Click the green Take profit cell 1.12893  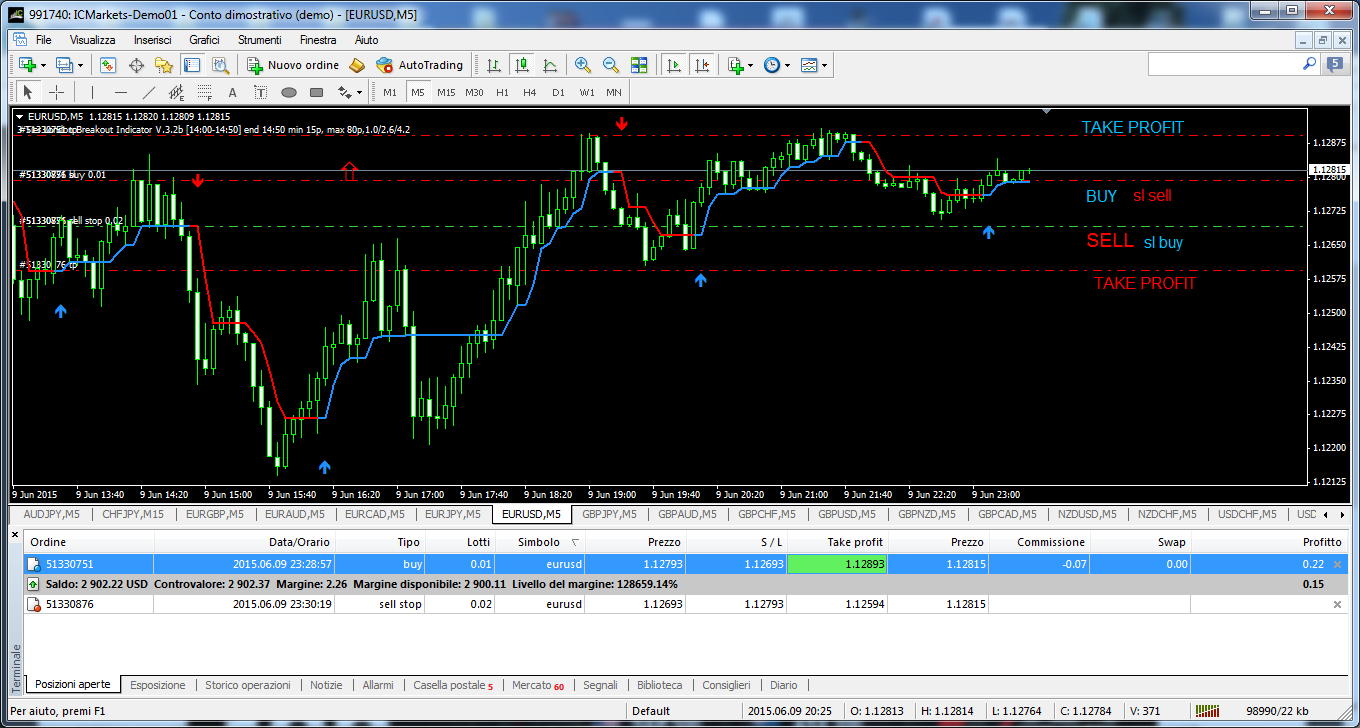click(839, 564)
